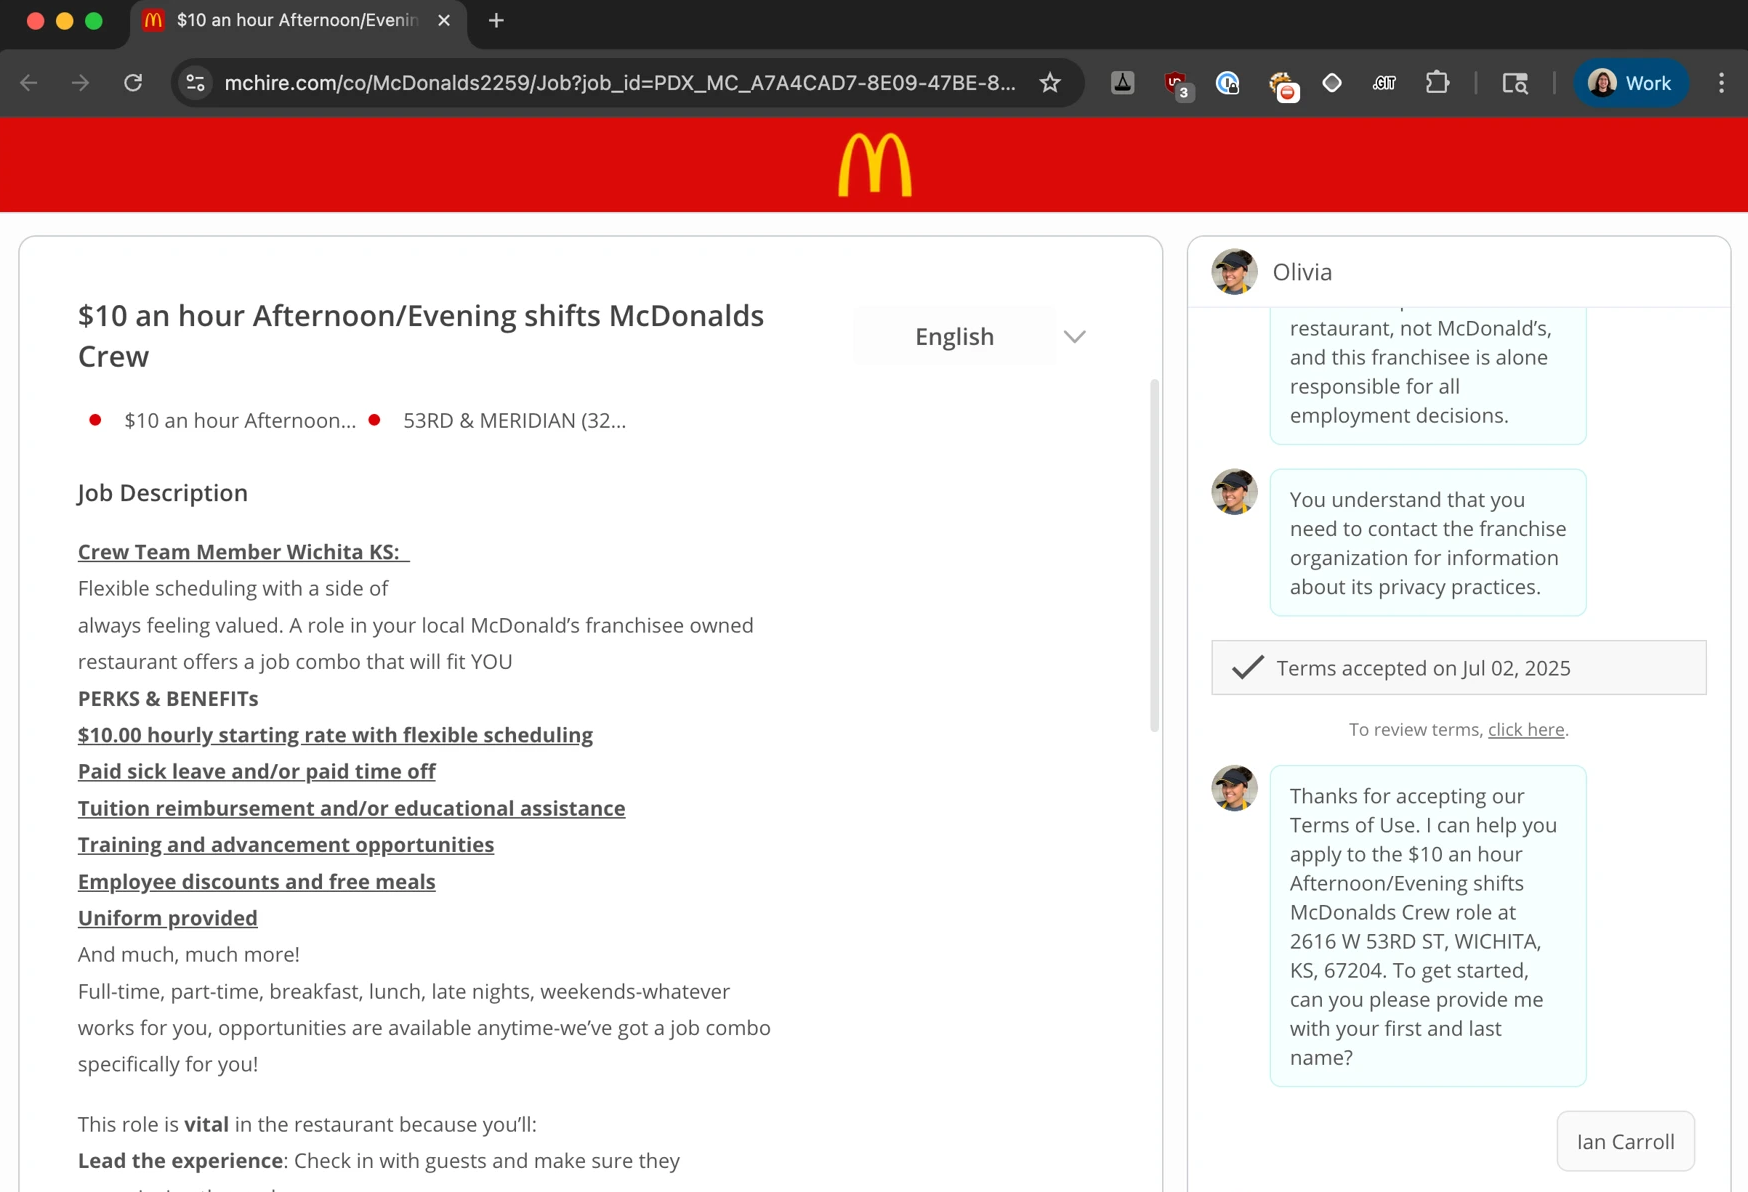
Task: Open the red shield extension with badge 3
Action: click(1177, 85)
